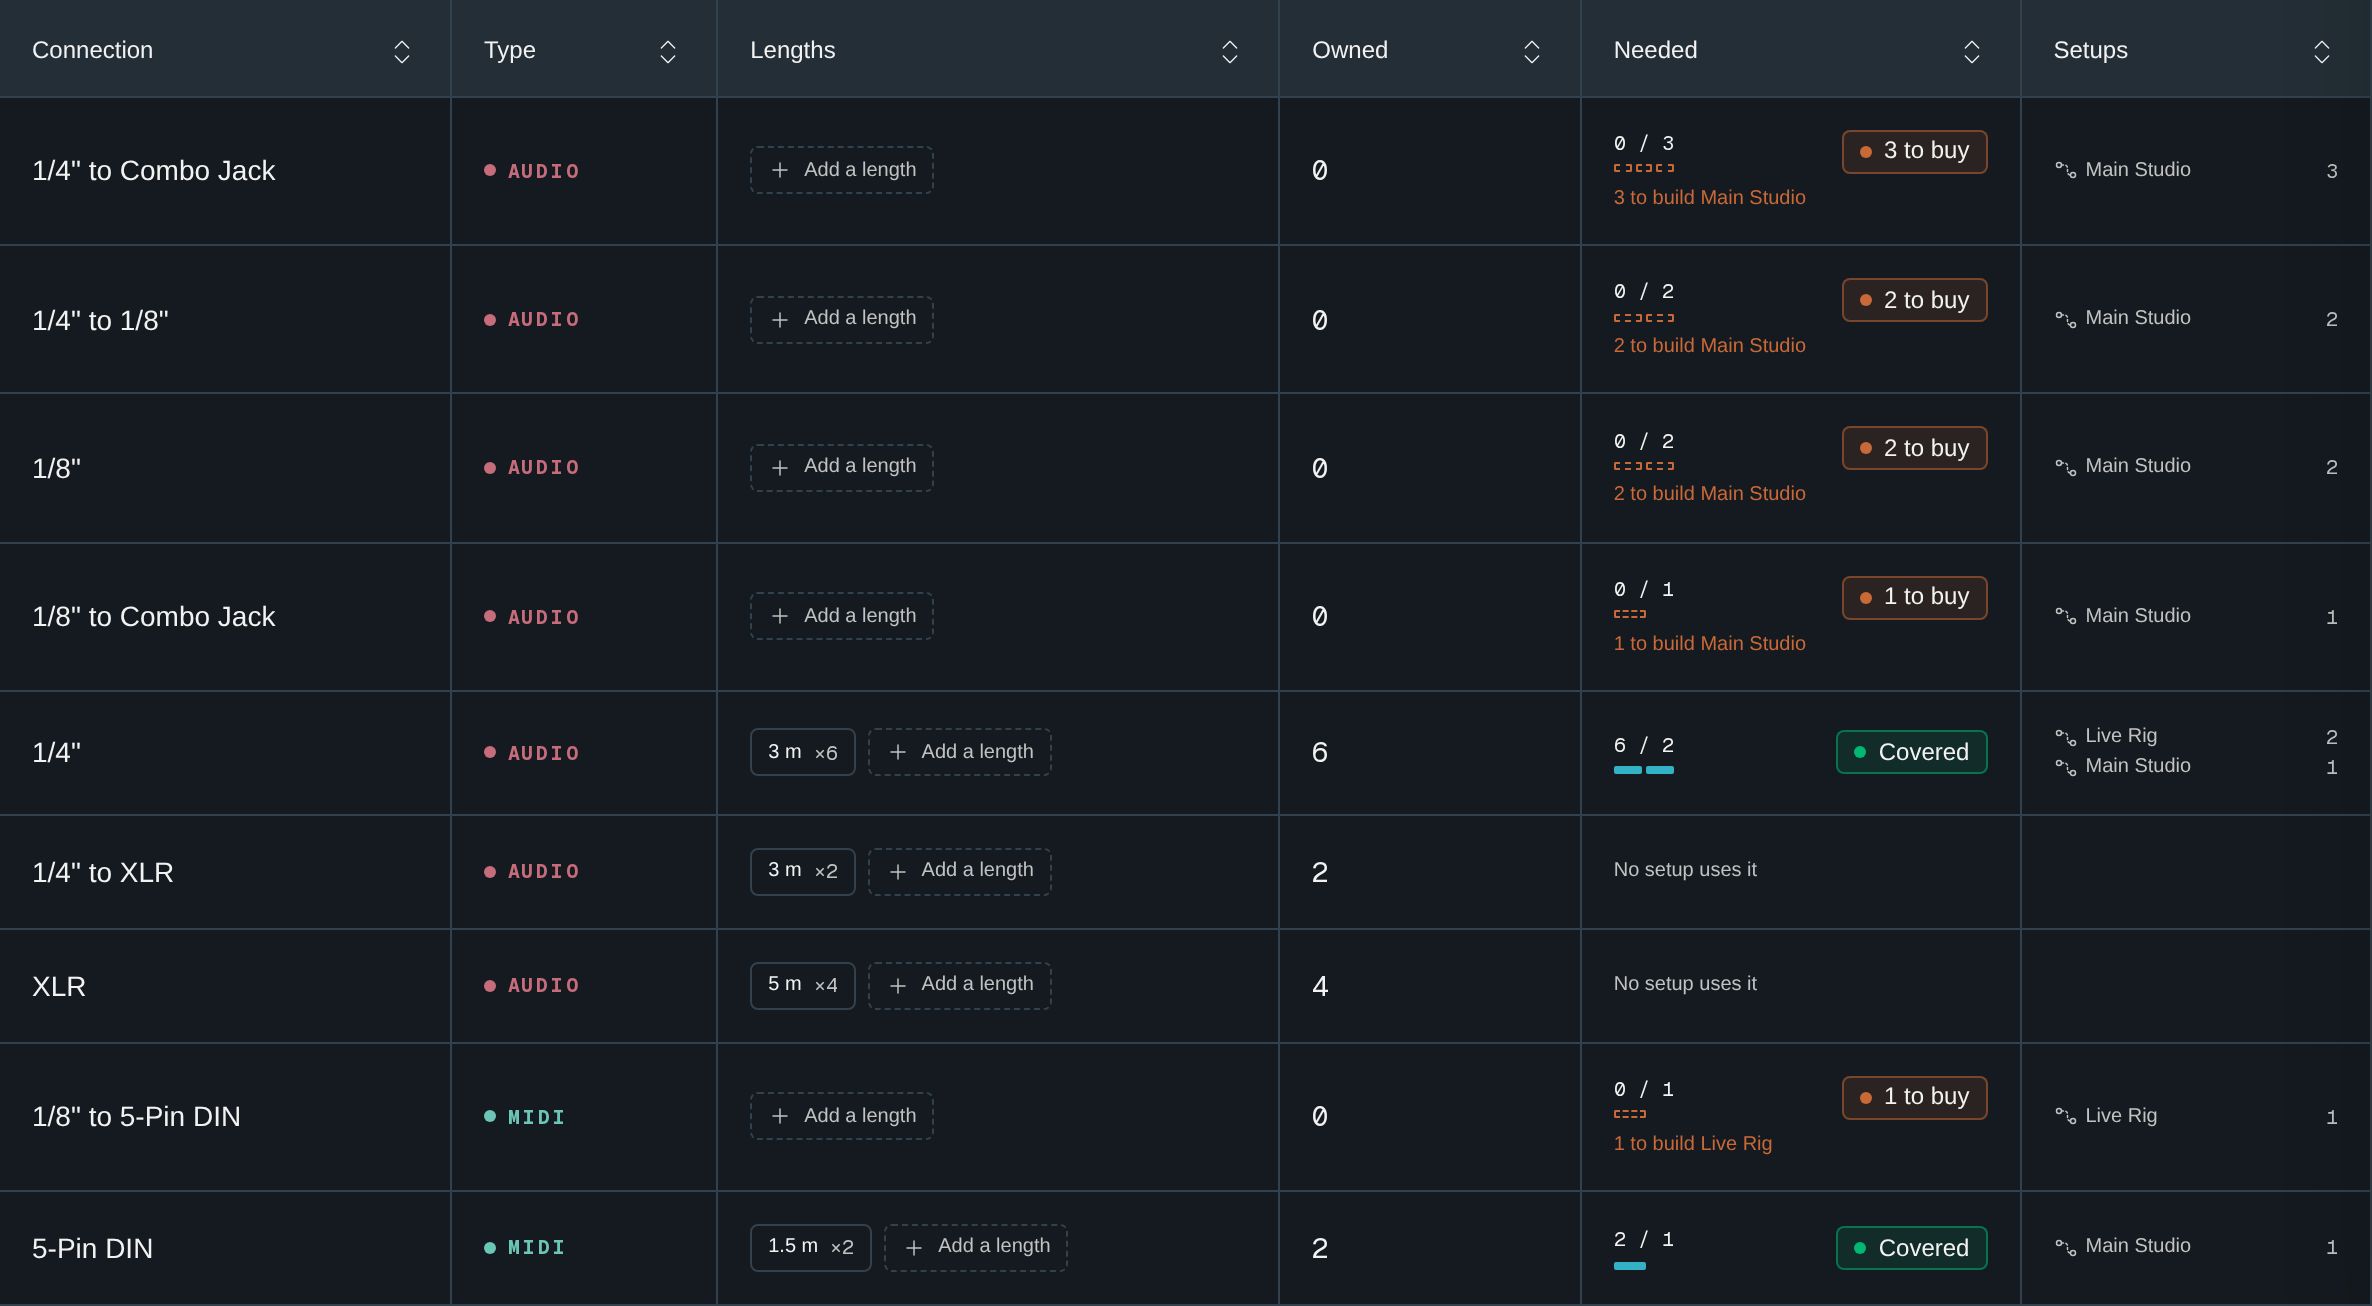Click Covered badge in the 5-Pin DIN row
The width and height of the screenshot is (2372, 1306).
point(1911,1247)
